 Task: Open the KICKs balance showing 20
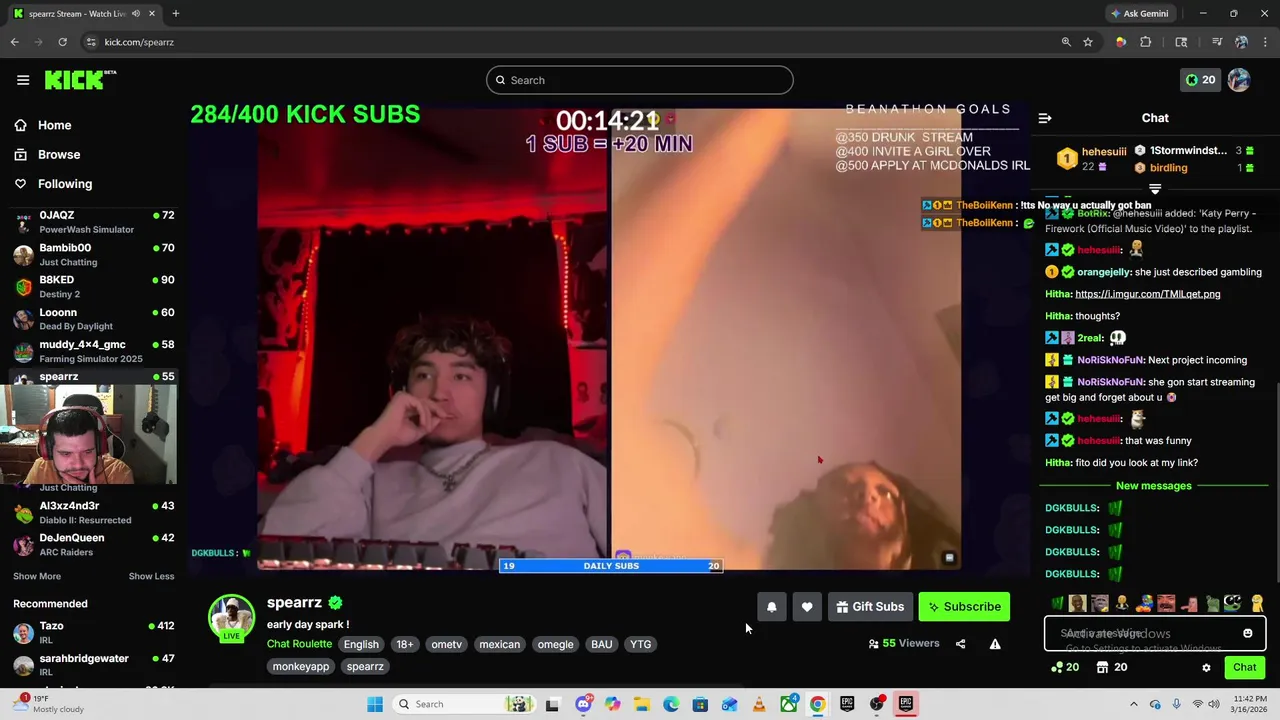click(1200, 80)
